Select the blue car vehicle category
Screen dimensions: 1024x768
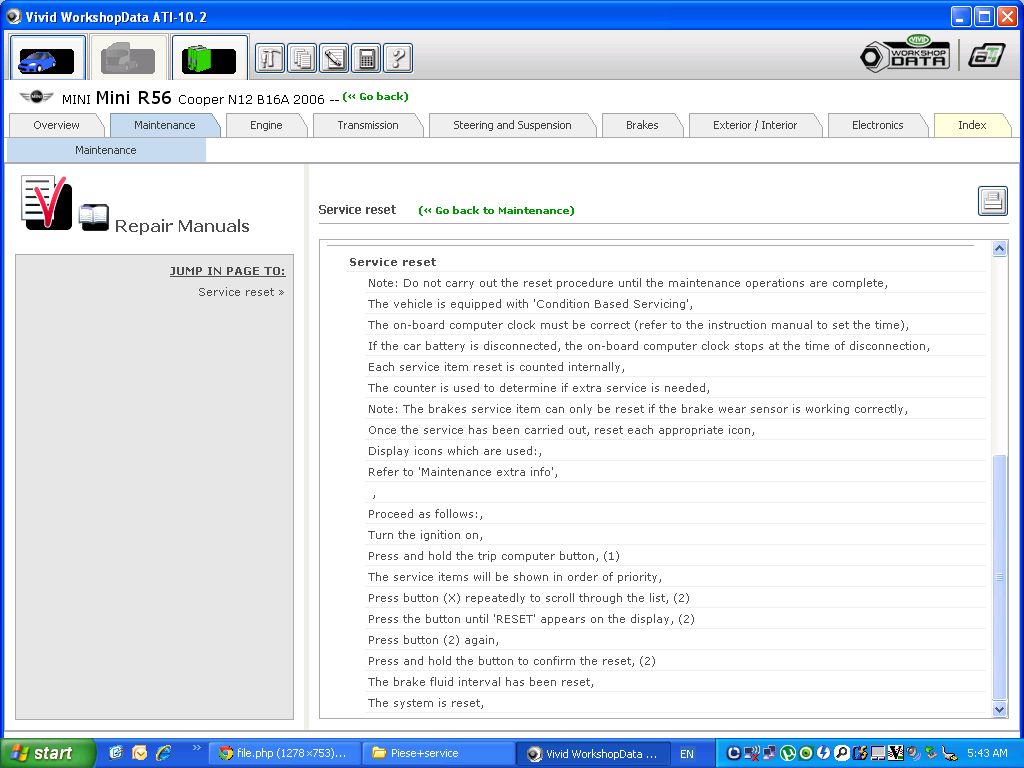[x=47, y=58]
